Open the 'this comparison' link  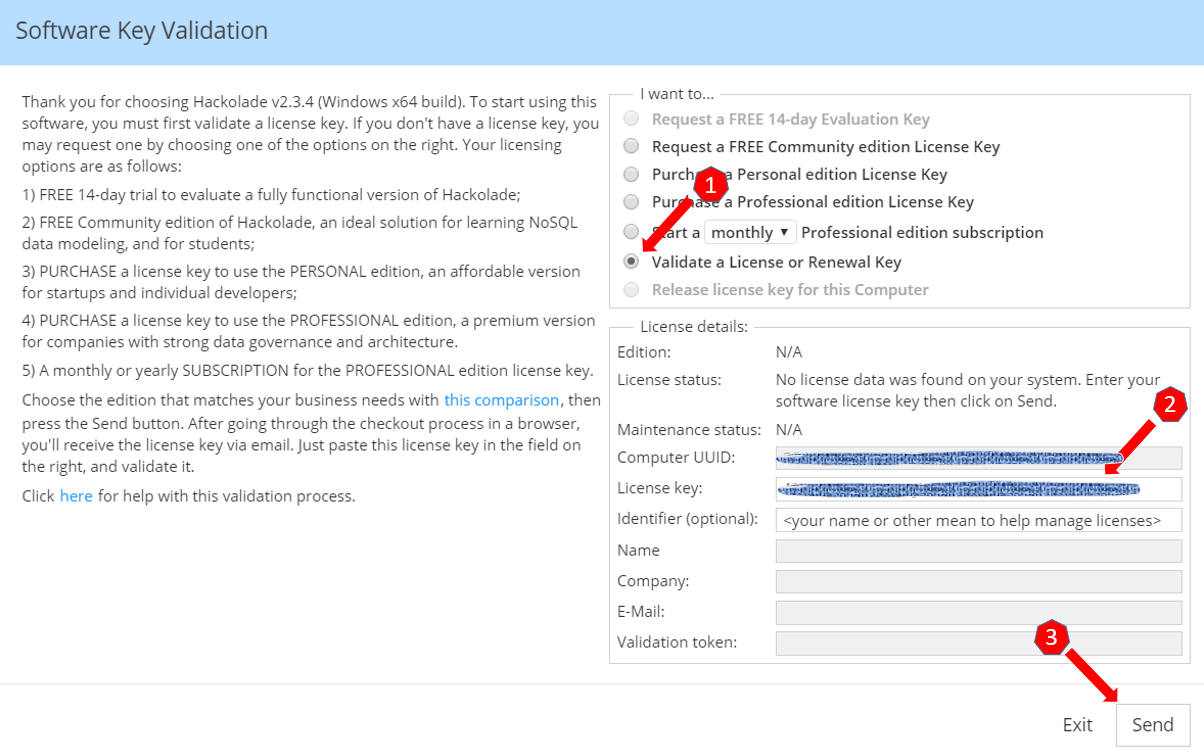pos(501,400)
